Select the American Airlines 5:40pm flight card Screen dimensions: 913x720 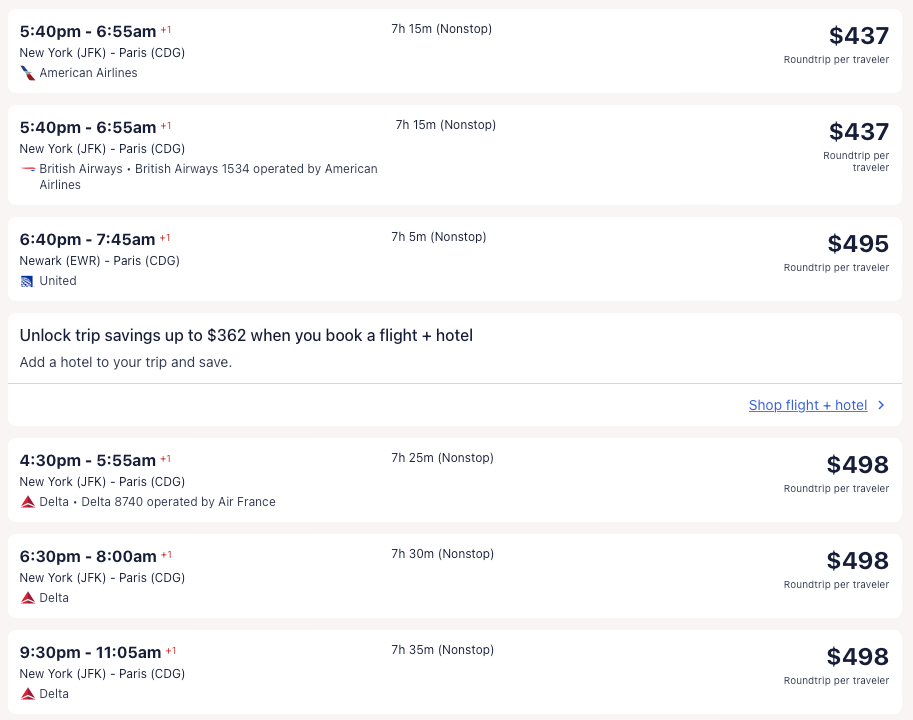(455, 51)
